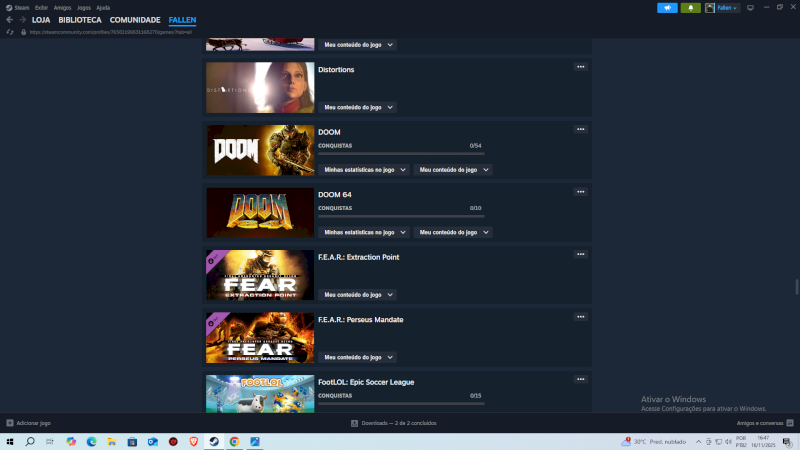
Task: Expand DOOM 64 game content dropdown
Action: (x=453, y=232)
